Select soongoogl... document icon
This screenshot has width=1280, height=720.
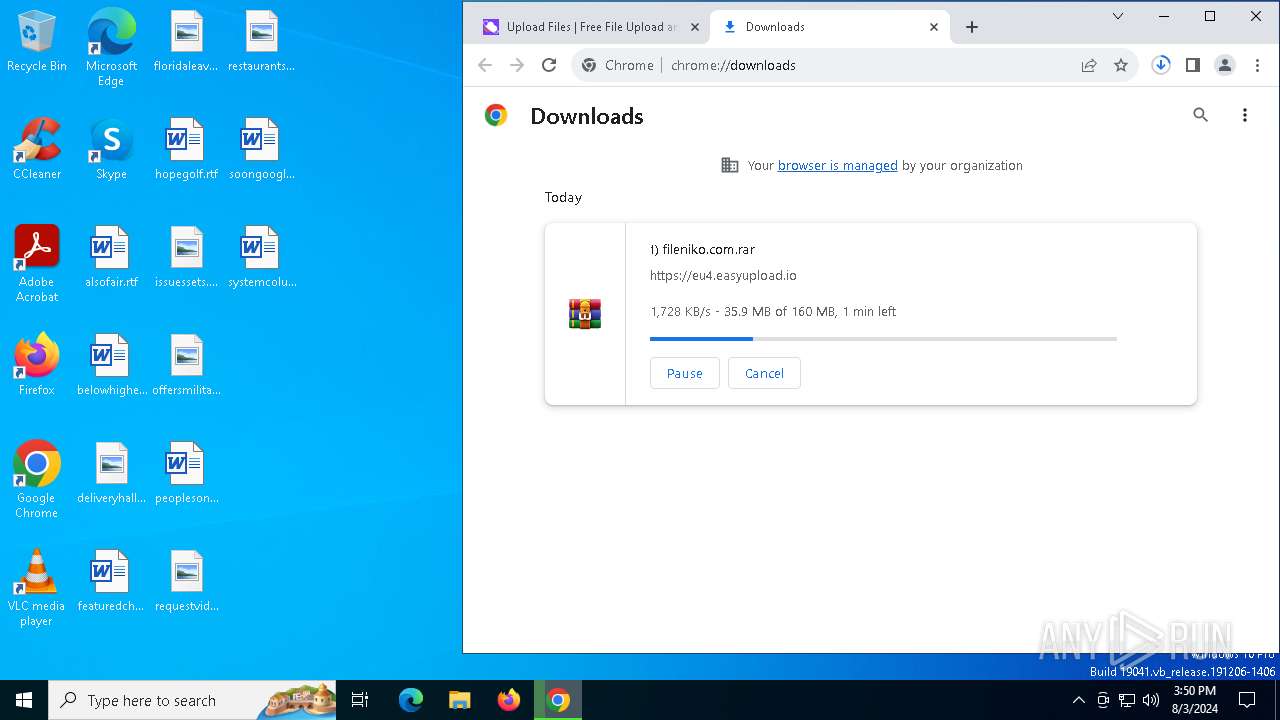click(261, 149)
